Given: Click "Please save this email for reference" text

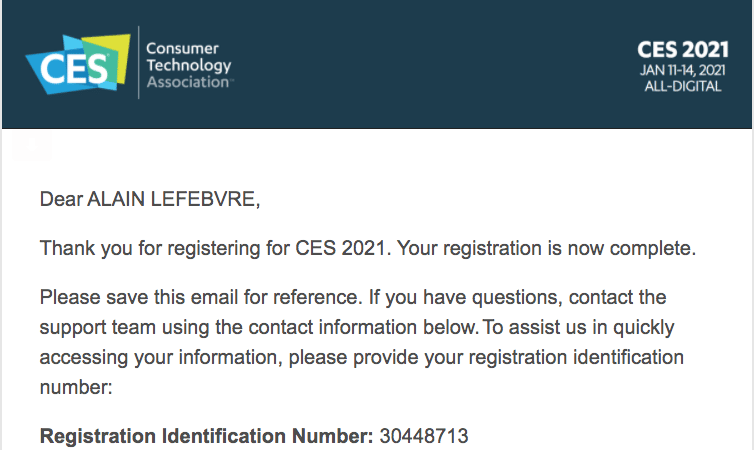Looking at the screenshot, I should tap(200, 297).
